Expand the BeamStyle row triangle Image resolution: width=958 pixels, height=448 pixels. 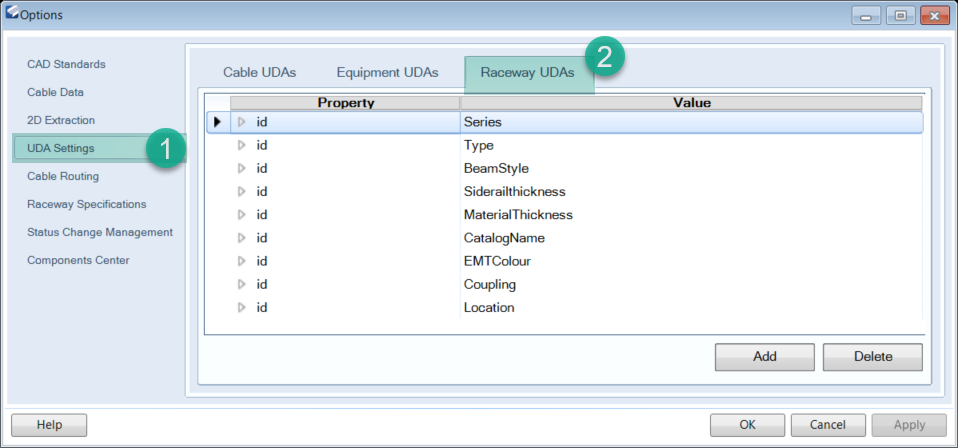coord(241,168)
